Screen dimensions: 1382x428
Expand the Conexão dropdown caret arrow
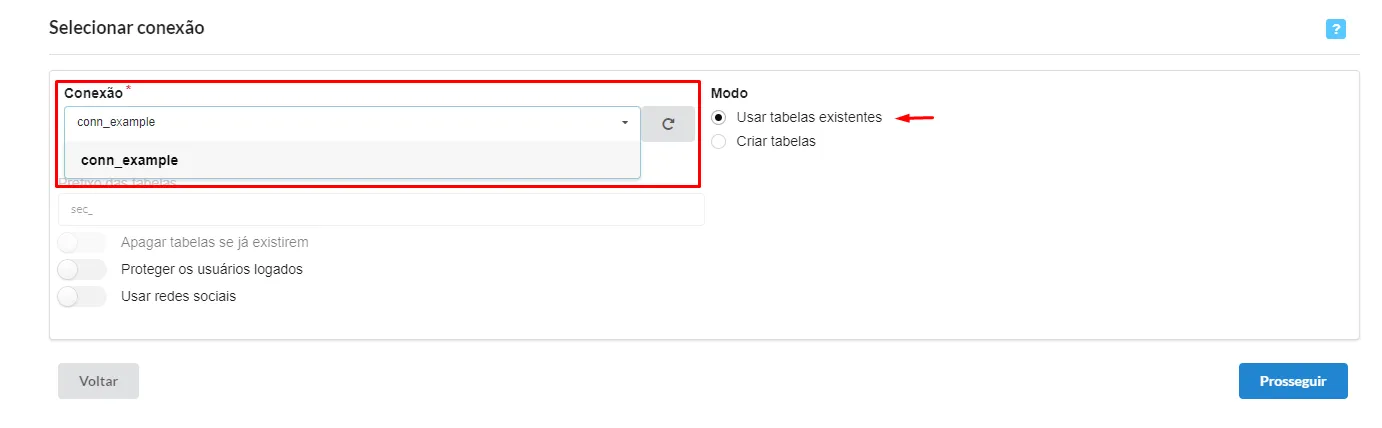[x=625, y=123]
